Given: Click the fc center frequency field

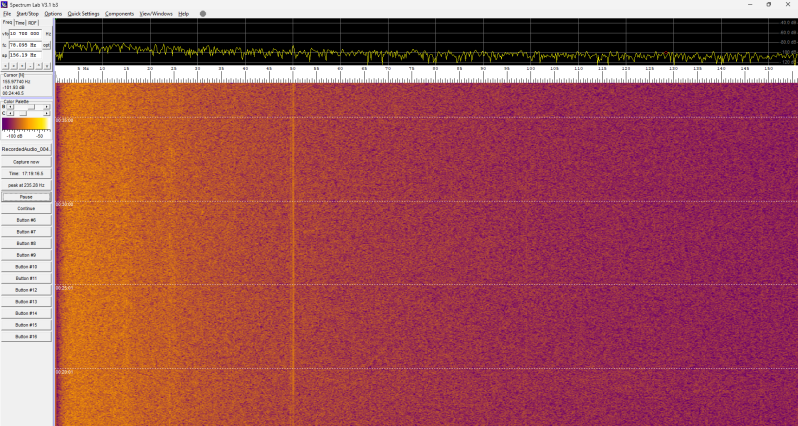Looking at the screenshot, I should tap(25, 45).
